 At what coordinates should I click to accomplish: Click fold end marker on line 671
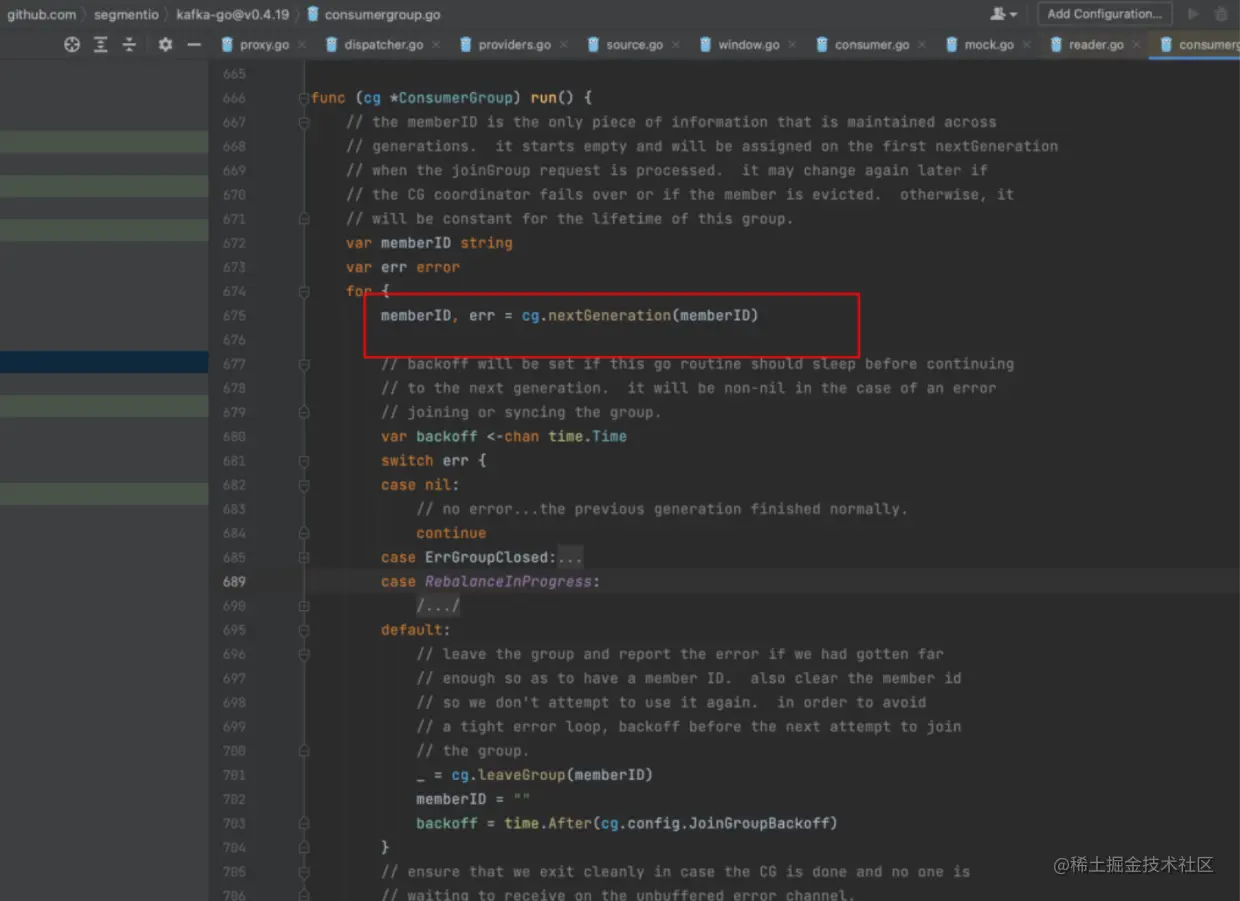point(304,219)
